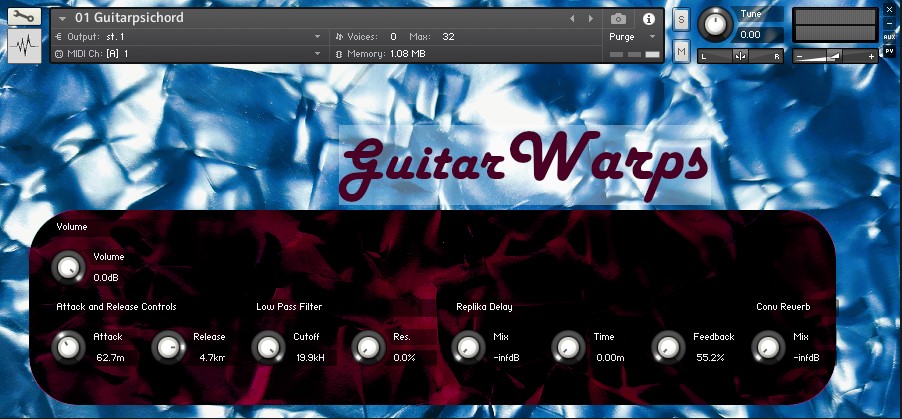
Task: Remove instrument with X button
Action: (x=889, y=10)
